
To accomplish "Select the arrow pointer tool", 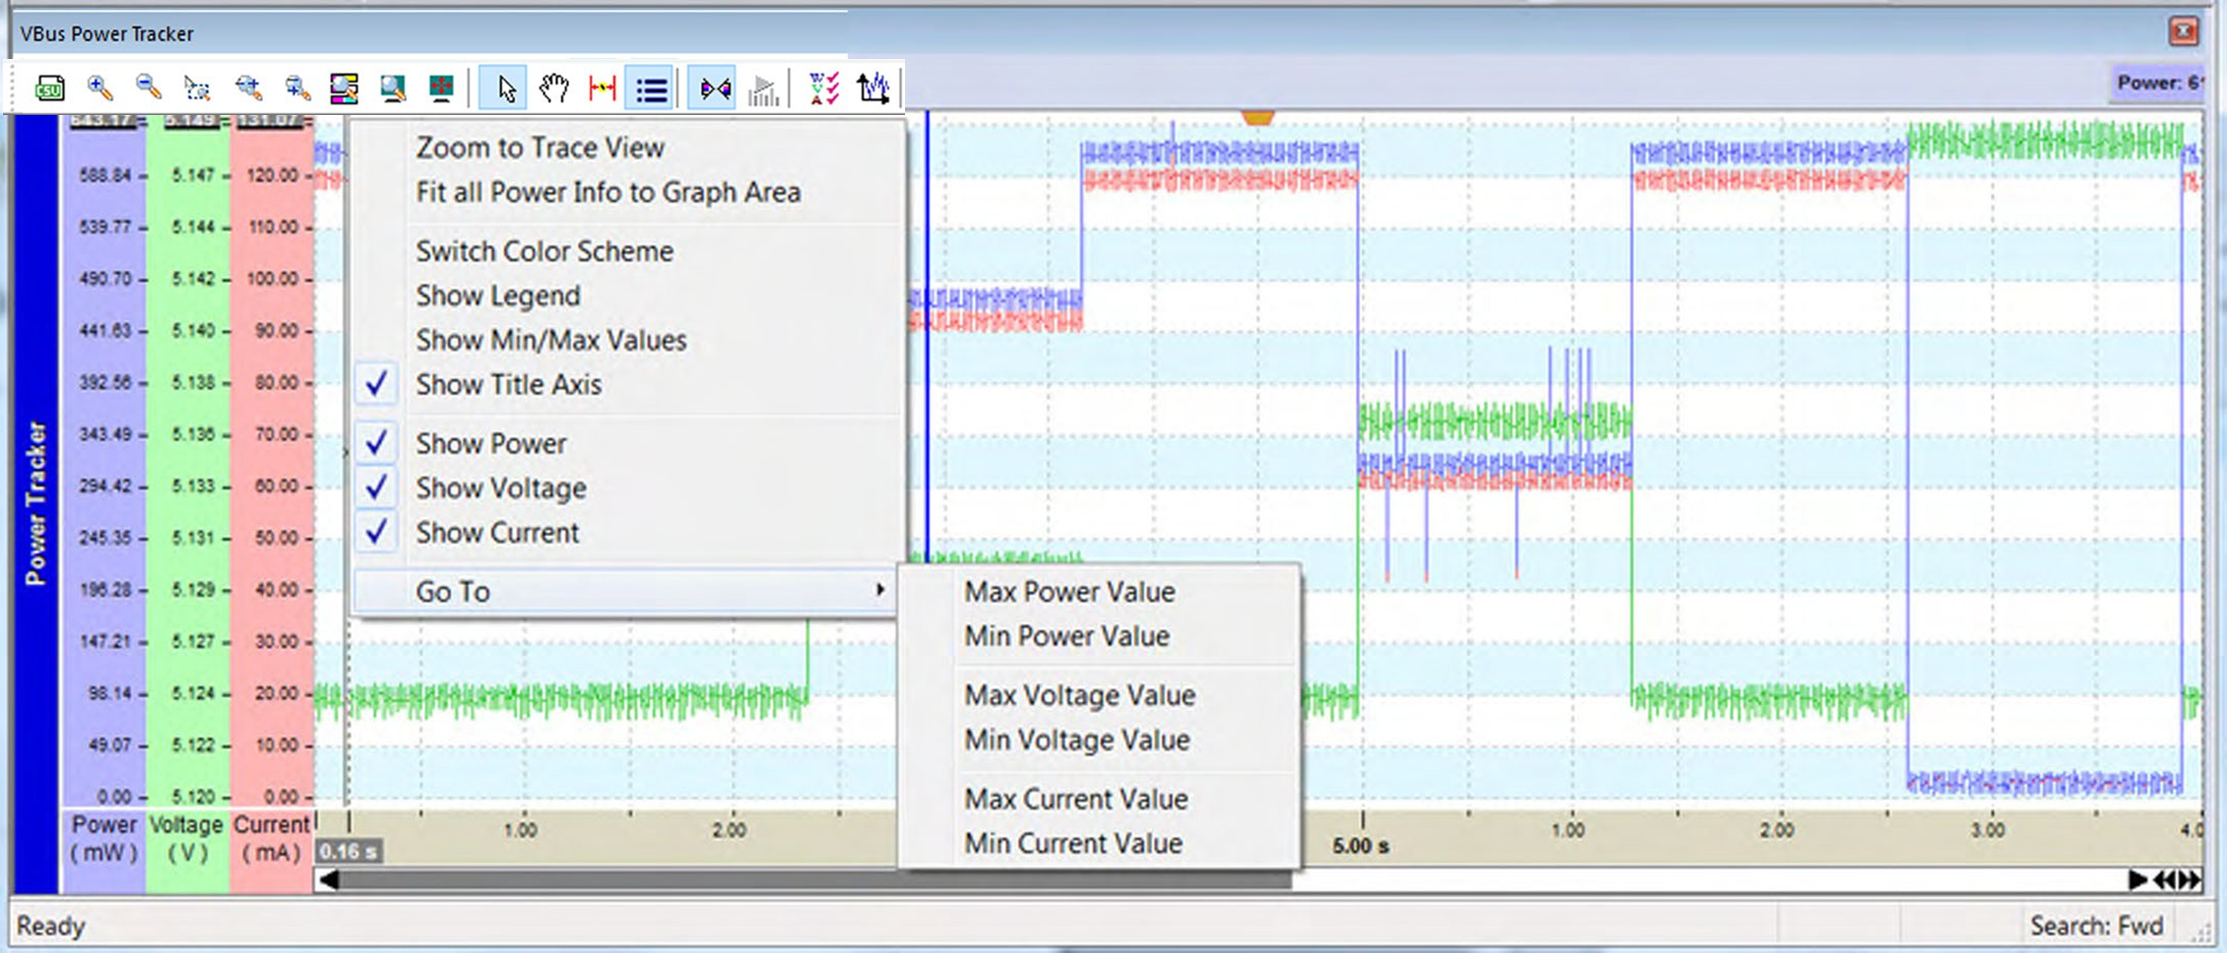I will pyautogui.click(x=505, y=88).
